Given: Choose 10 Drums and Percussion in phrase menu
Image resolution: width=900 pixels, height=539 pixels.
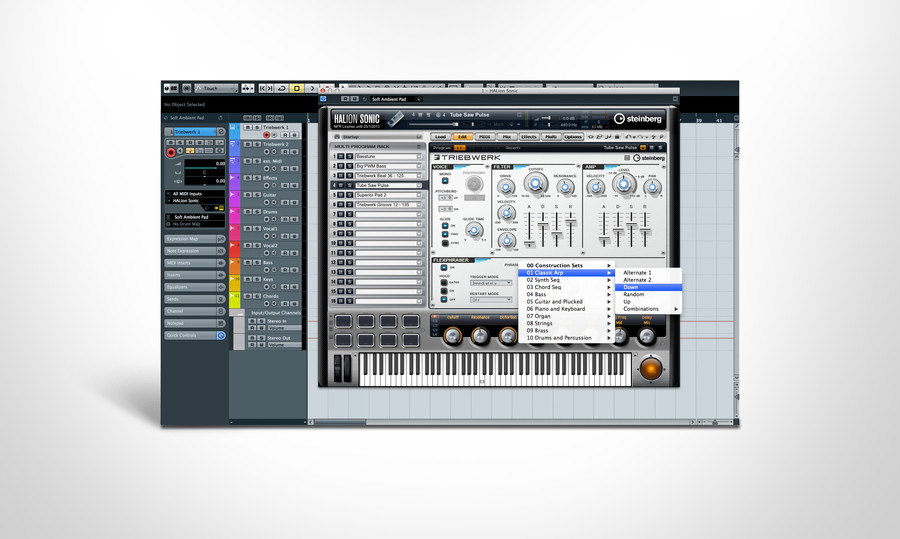Looking at the screenshot, I should tap(567, 338).
